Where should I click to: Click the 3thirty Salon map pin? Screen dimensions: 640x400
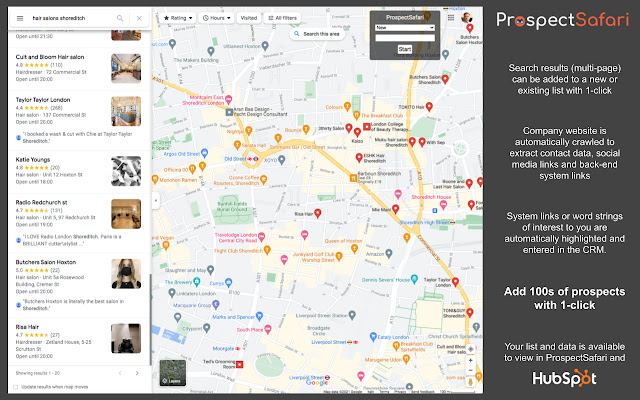pyautogui.click(x=349, y=128)
